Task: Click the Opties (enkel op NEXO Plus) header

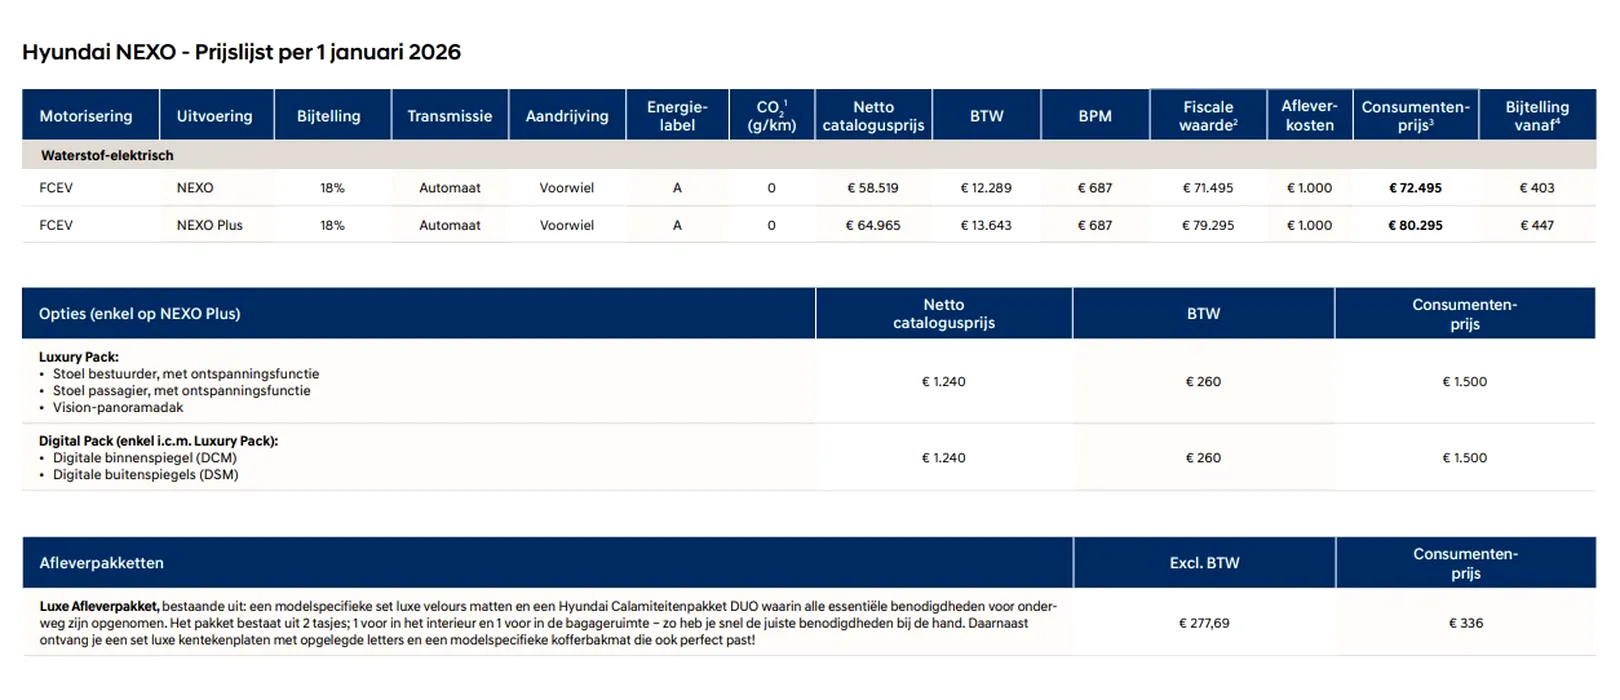Action: pyautogui.click(x=140, y=314)
